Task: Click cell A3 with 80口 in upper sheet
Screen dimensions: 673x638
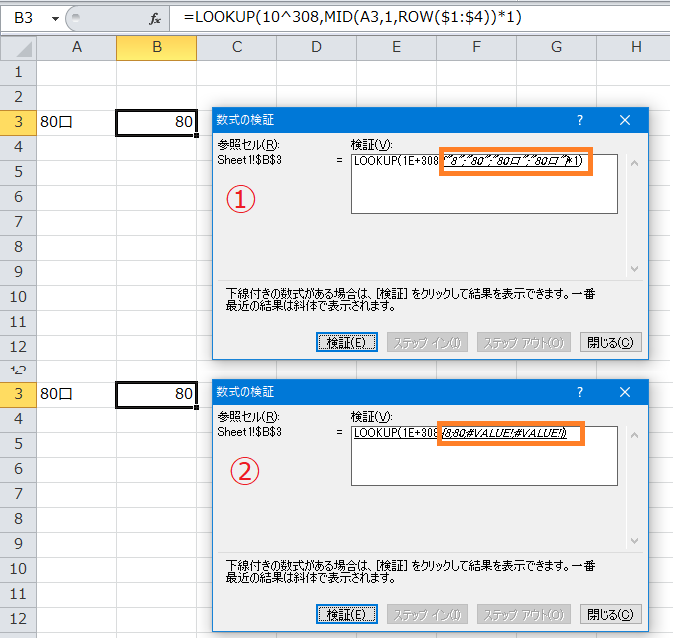Action: click(x=76, y=122)
